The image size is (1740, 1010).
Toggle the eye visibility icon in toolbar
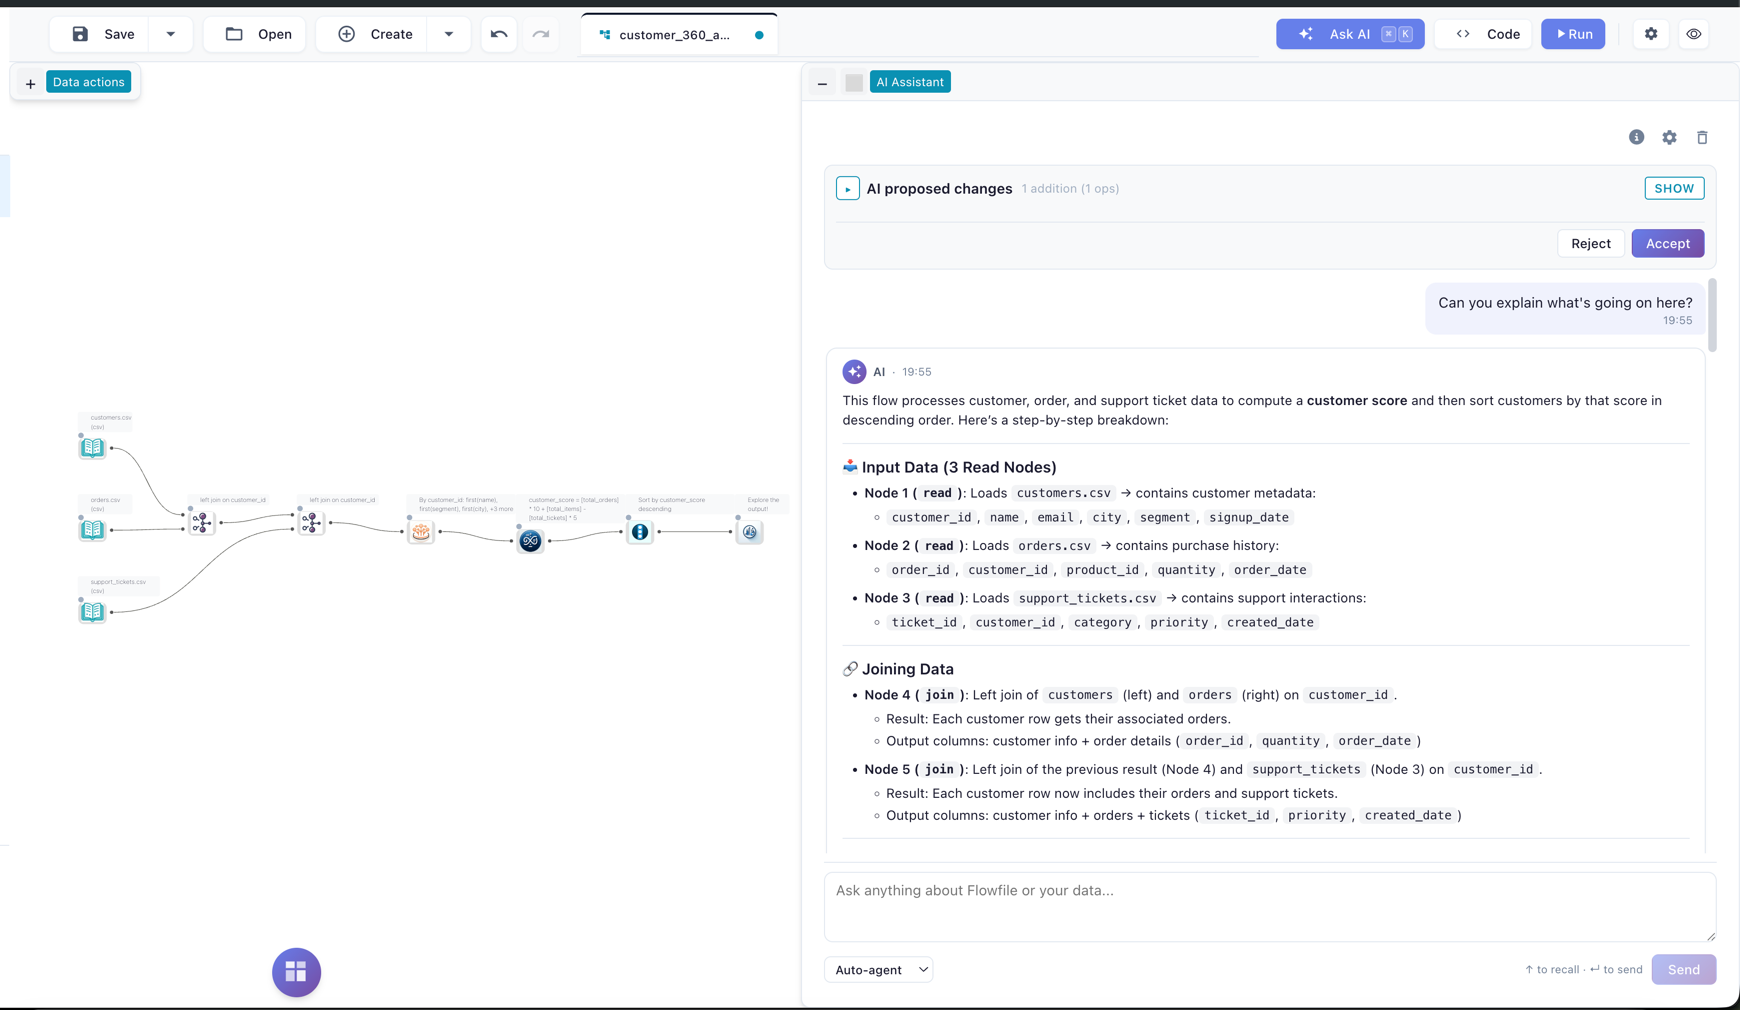pos(1693,34)
